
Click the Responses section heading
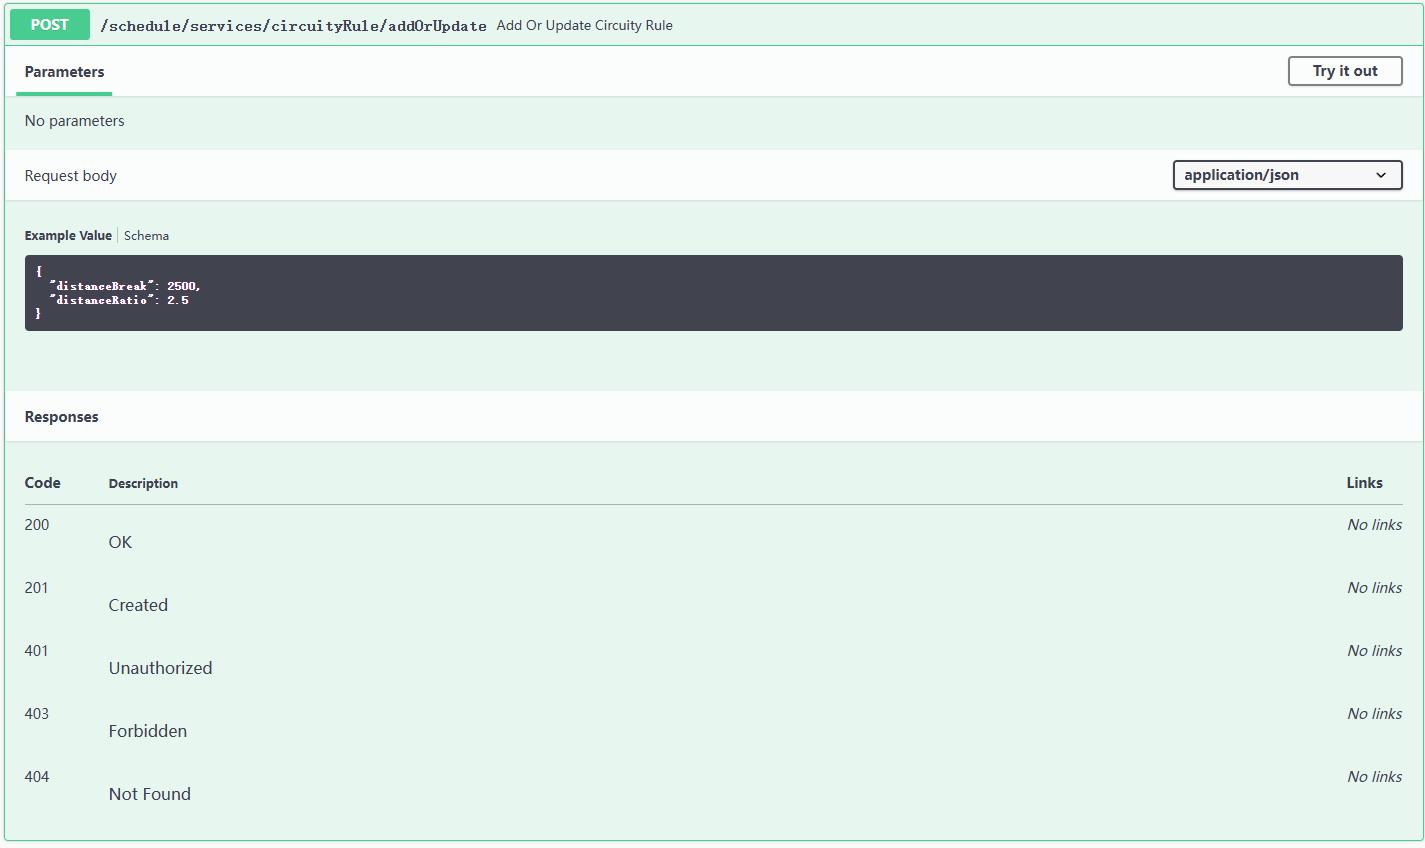point(61,417)
